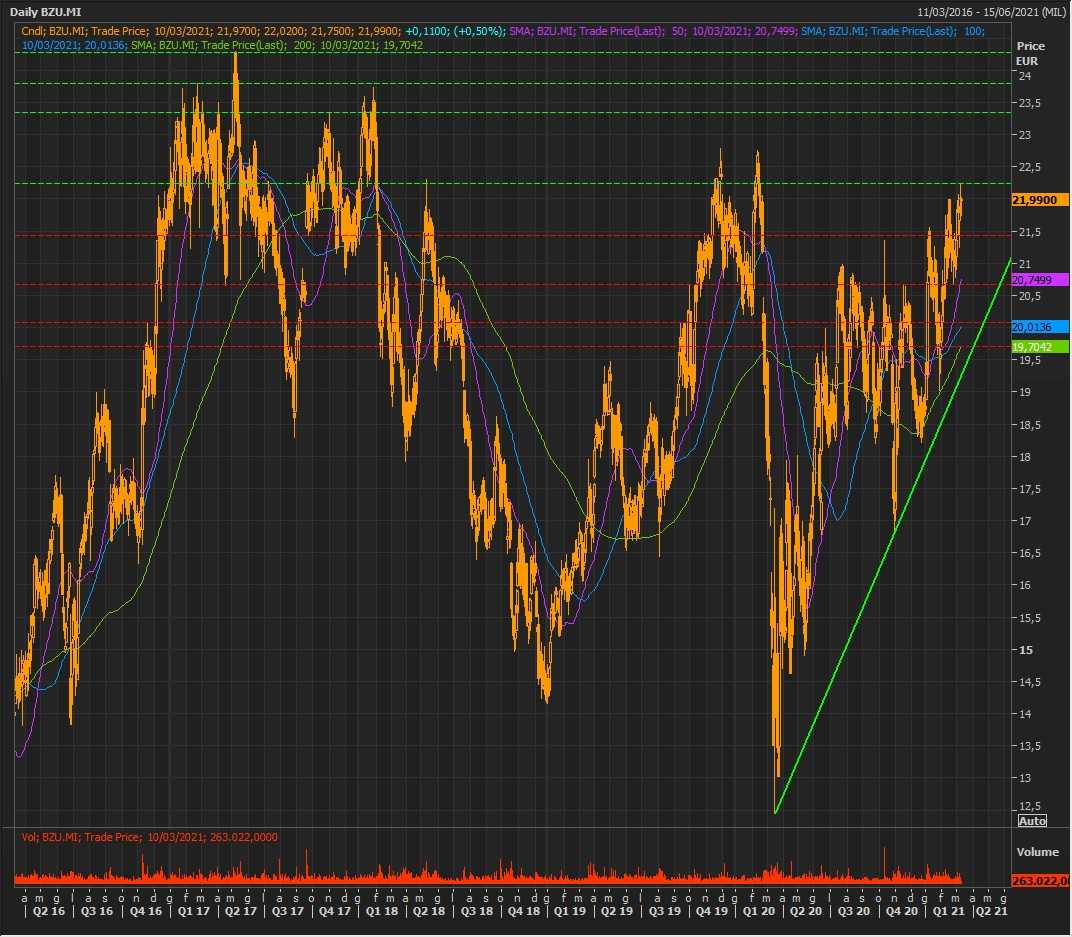This screenshot has height=937, width=1072.
Task: Click the 16 price axis tick
Action: click(x=1025, y=586)
